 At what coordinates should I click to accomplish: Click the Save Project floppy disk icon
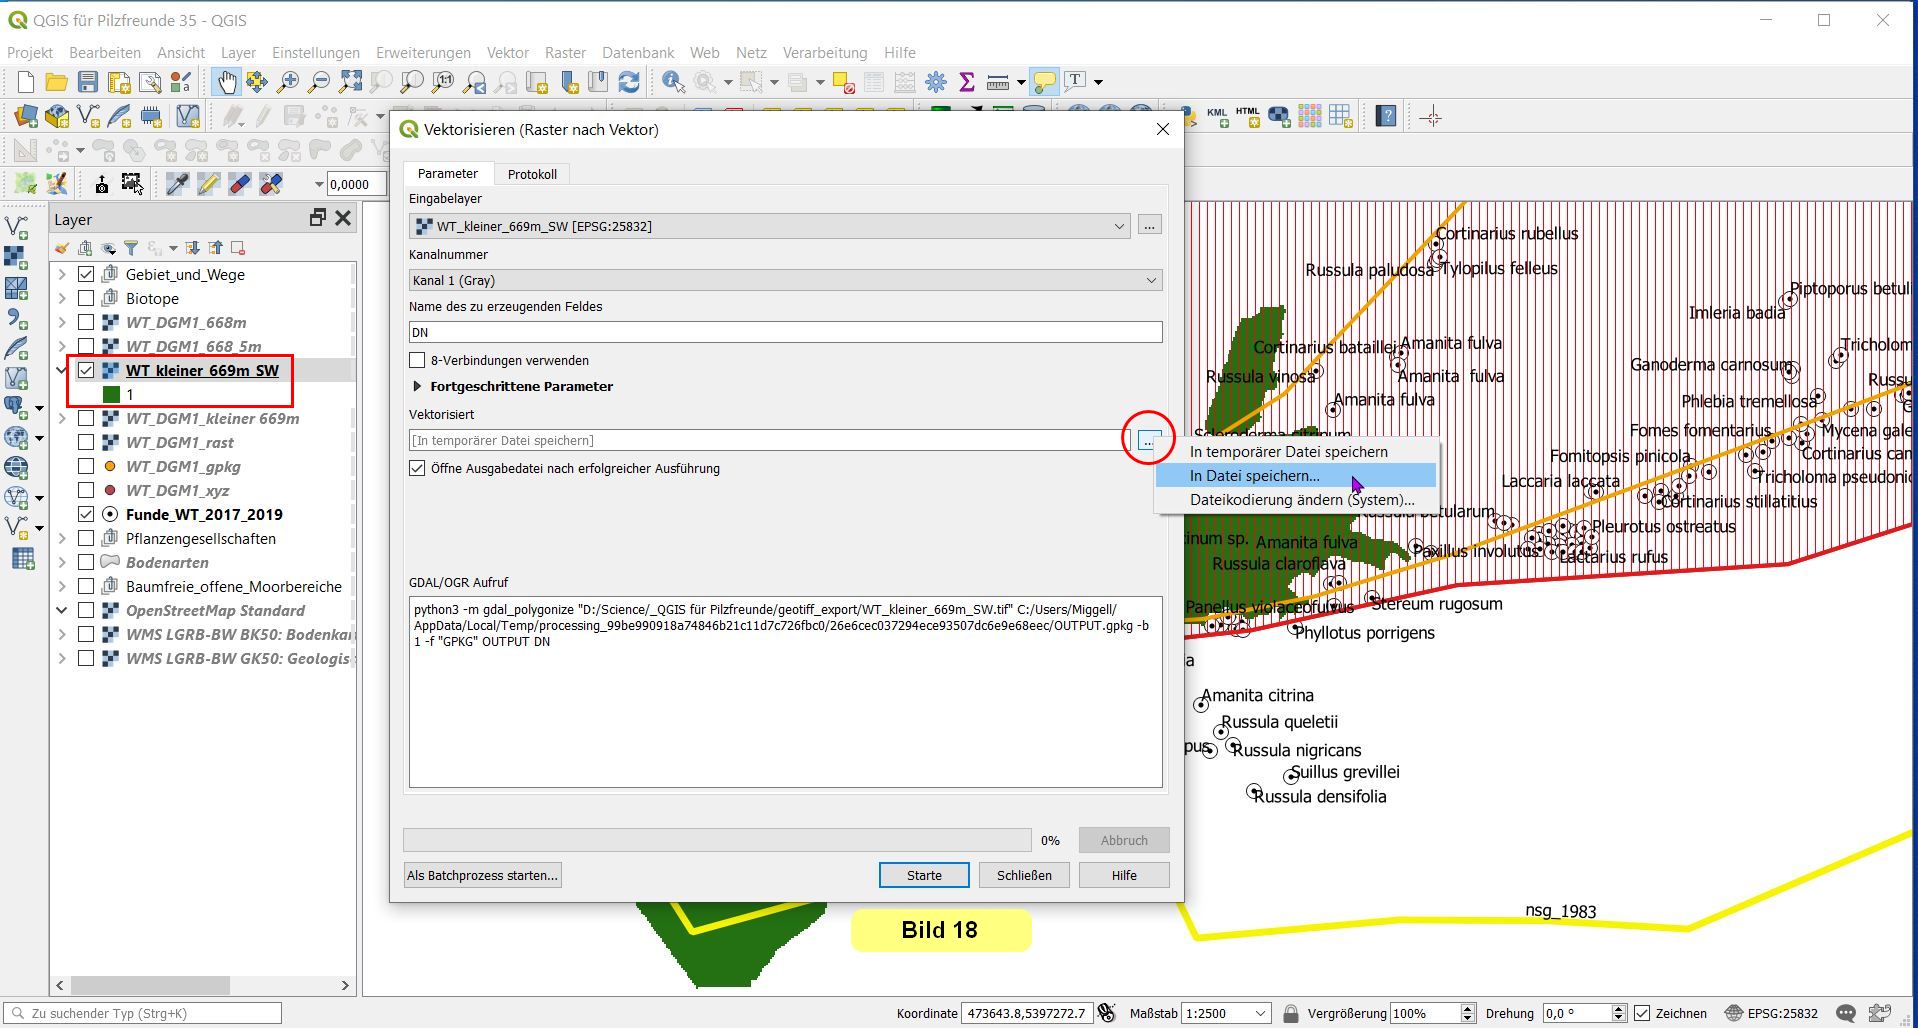(x=88, y=82)
